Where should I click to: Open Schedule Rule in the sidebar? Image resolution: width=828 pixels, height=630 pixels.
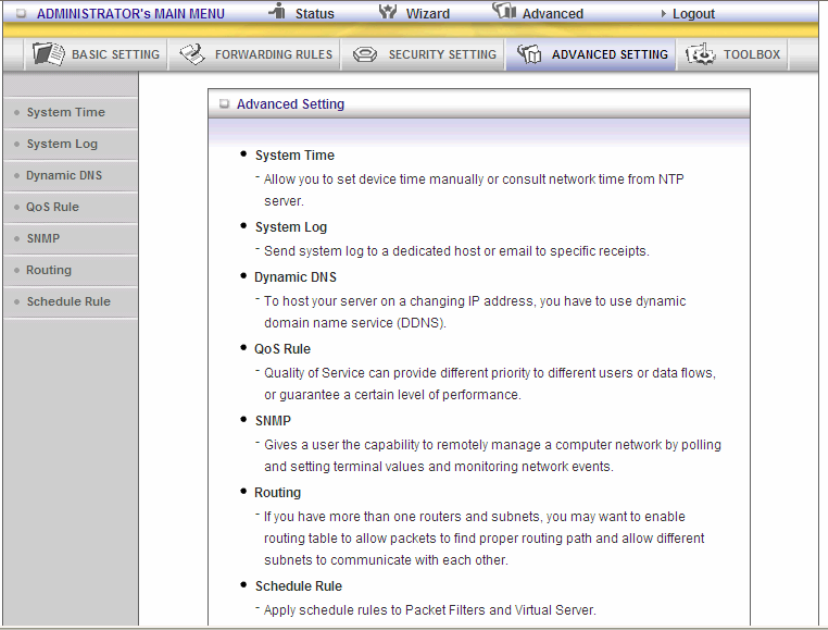[x=70, y=302]
